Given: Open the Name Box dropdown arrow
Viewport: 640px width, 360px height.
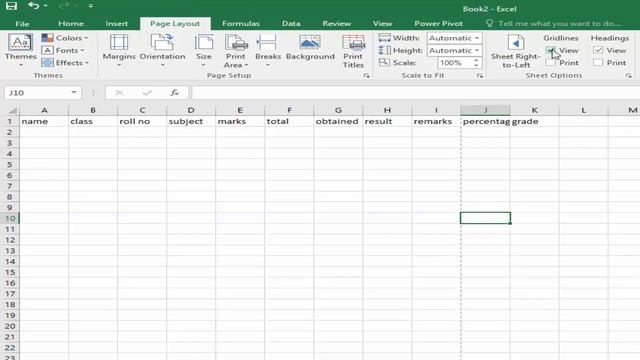Looking at the screenshot, I should coord(74,93).
